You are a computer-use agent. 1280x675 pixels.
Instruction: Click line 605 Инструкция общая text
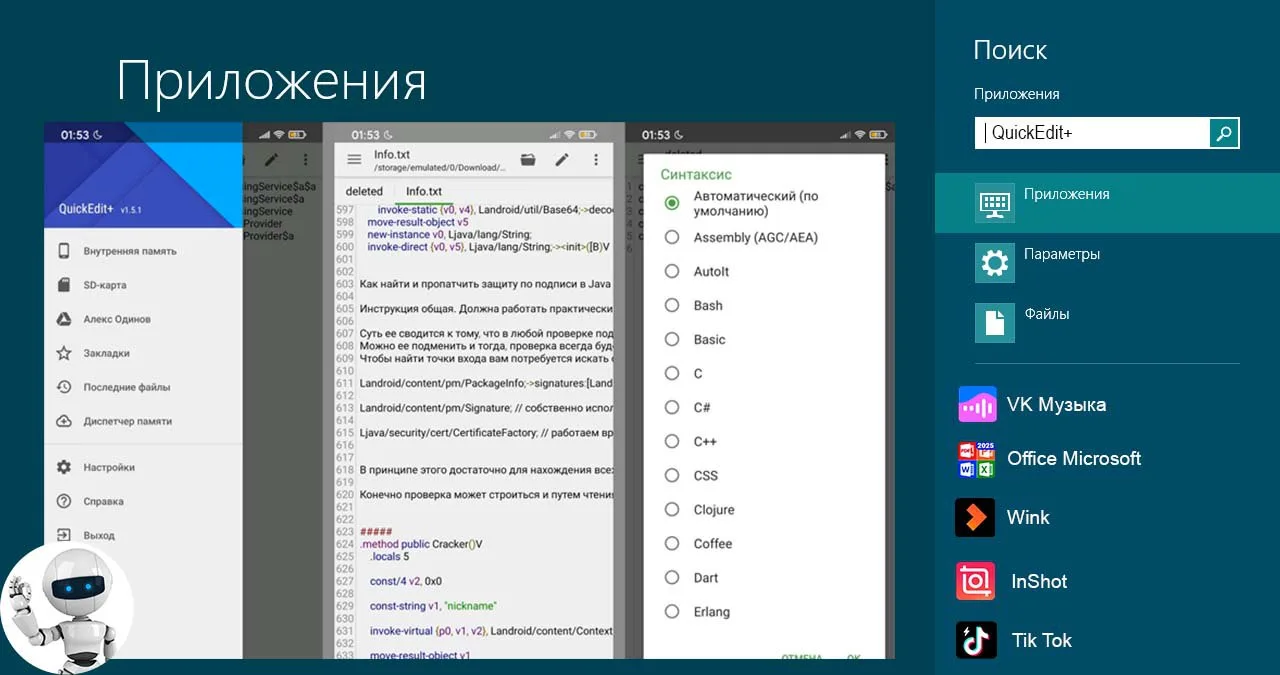point(485,308)
